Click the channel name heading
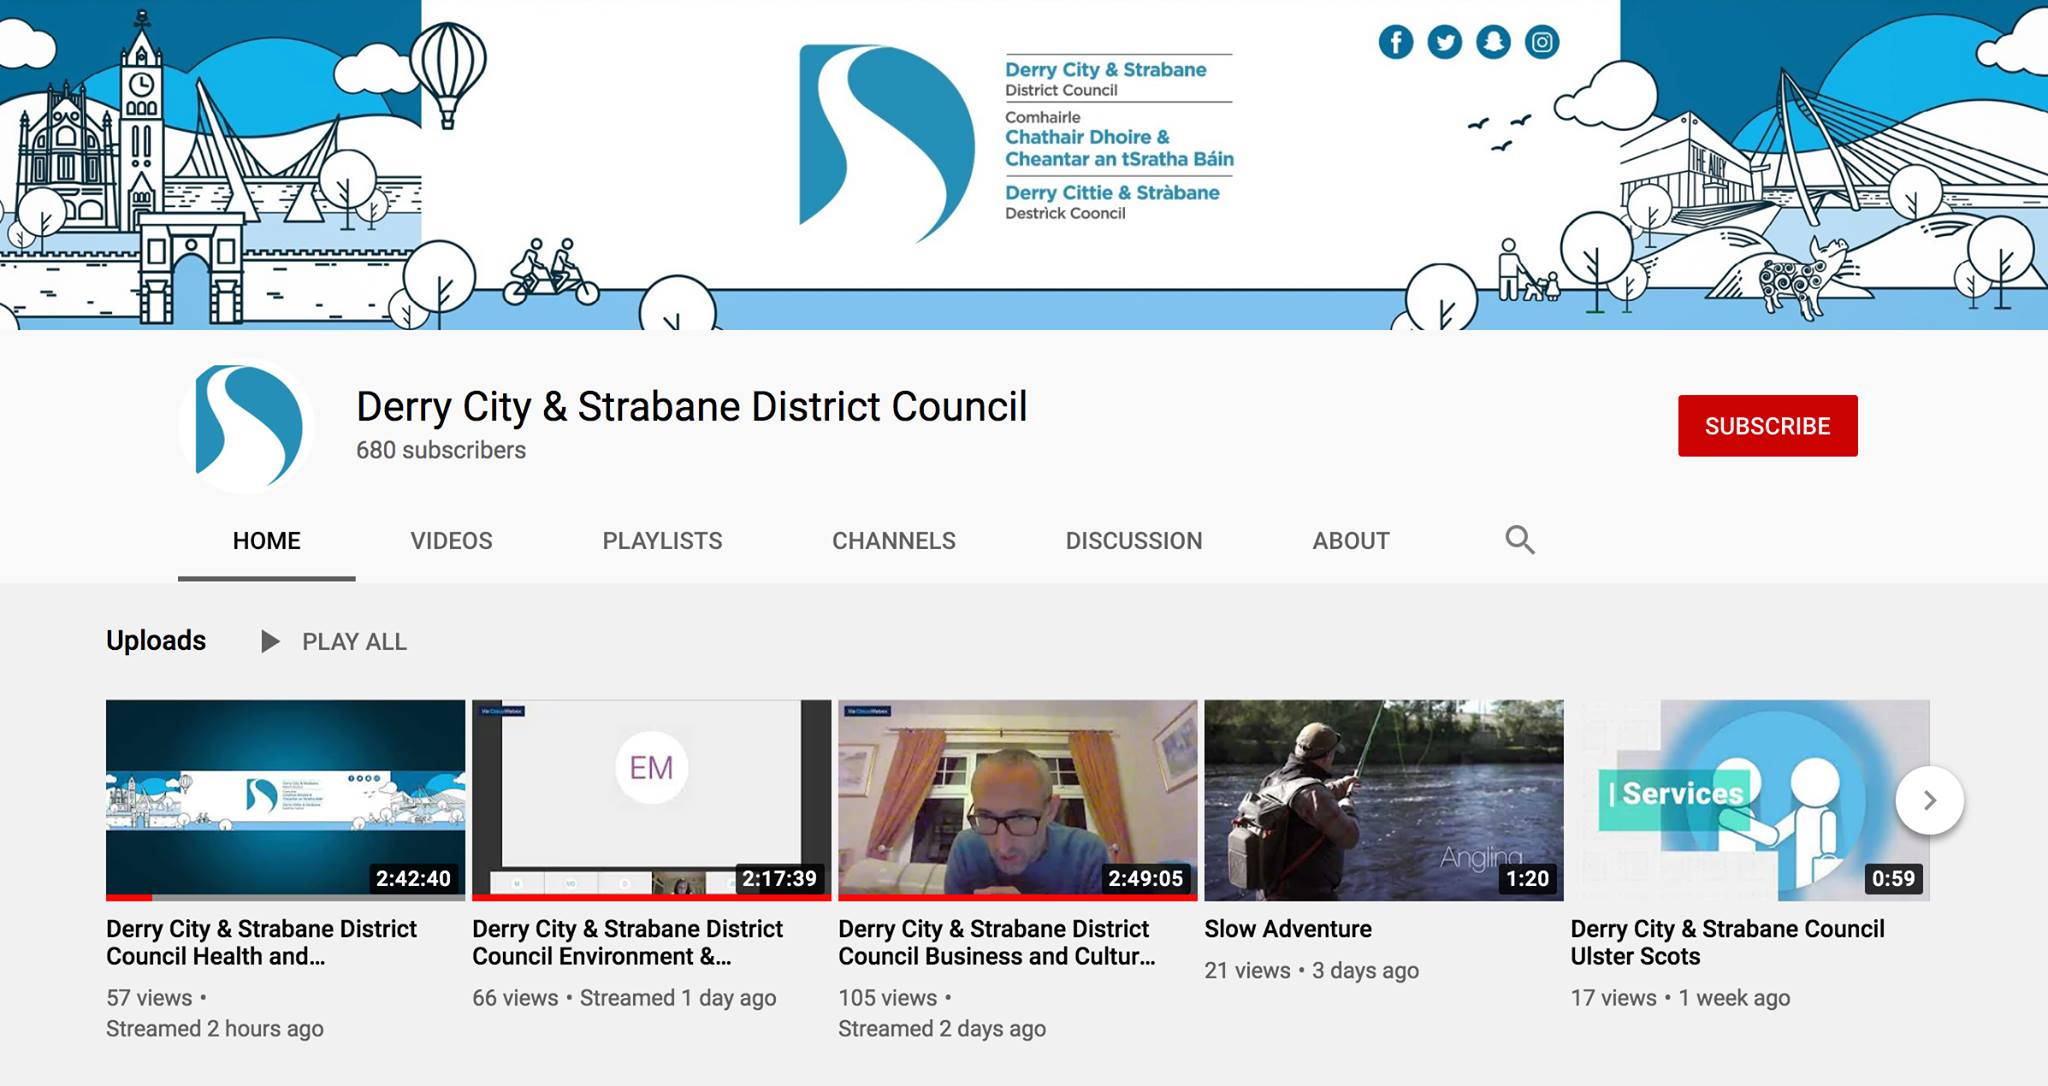Screen dimensions: 2048x1086 point(691,407)
